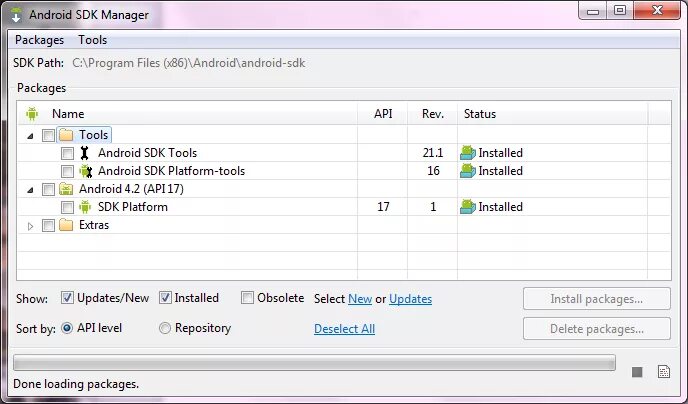This screenshot has height=404, width=688.
Task: Click the SDK Platform green robot icon
Action: click(x=85, y=207)
